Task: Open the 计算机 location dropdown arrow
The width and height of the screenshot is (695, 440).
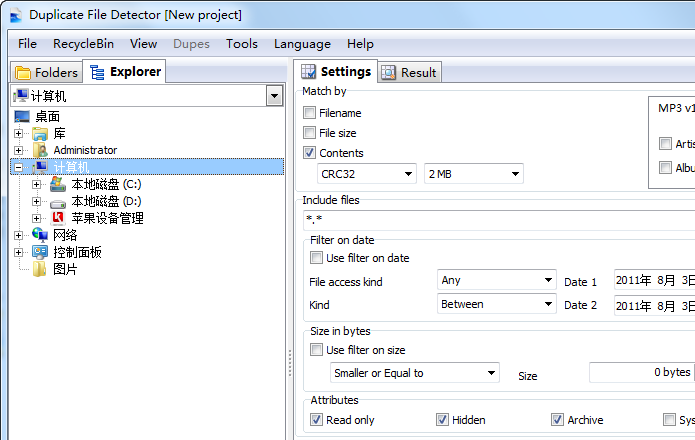Action: [x=275, y=96]
